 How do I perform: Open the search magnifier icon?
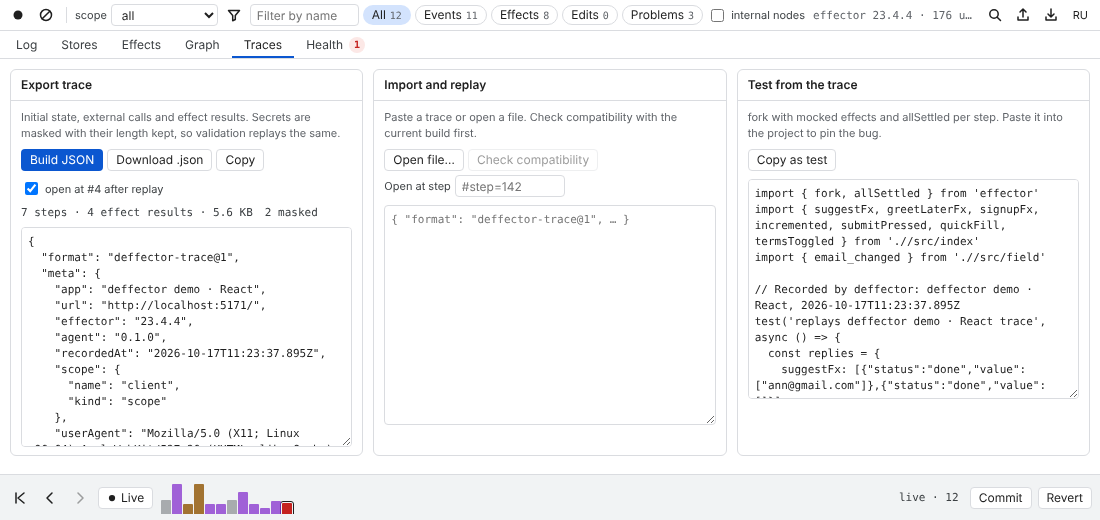coord(995,15)
